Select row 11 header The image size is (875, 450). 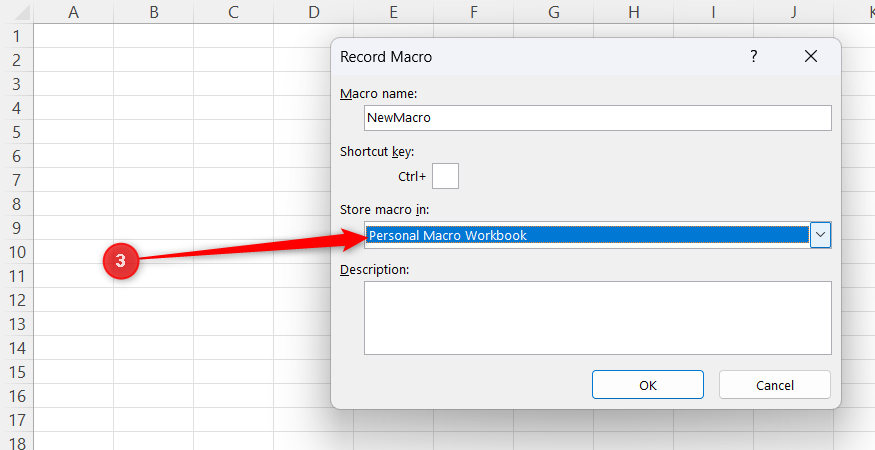click(x=17, y=276)
